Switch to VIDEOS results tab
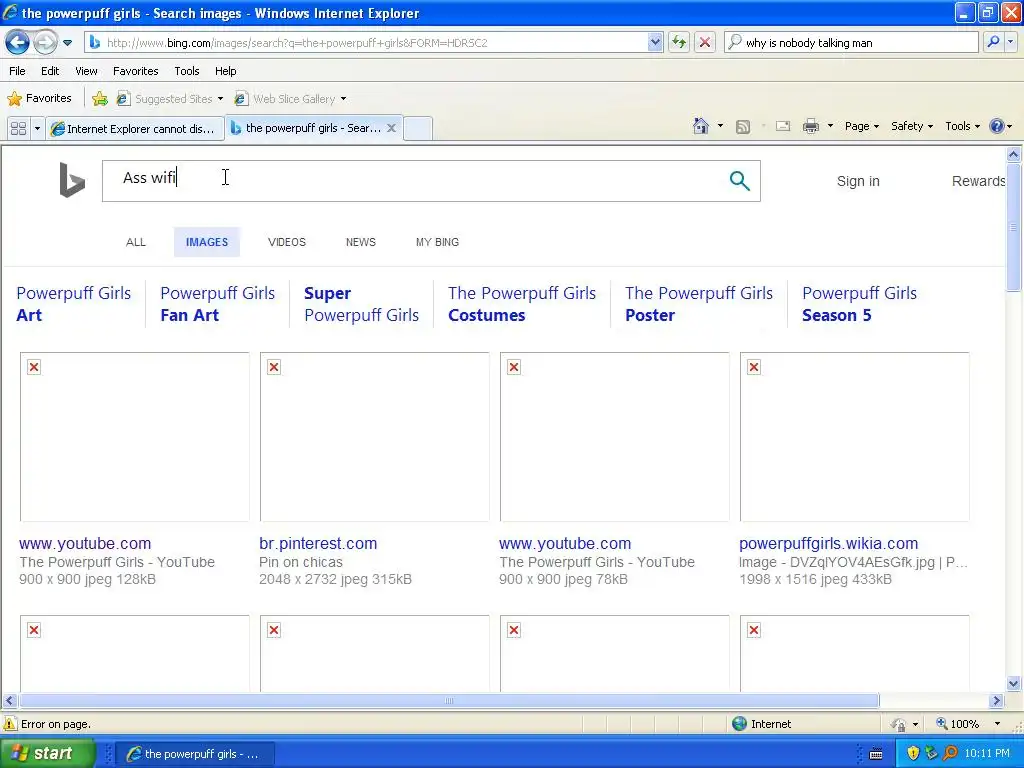1024x768 pixels. coord(287,242)
